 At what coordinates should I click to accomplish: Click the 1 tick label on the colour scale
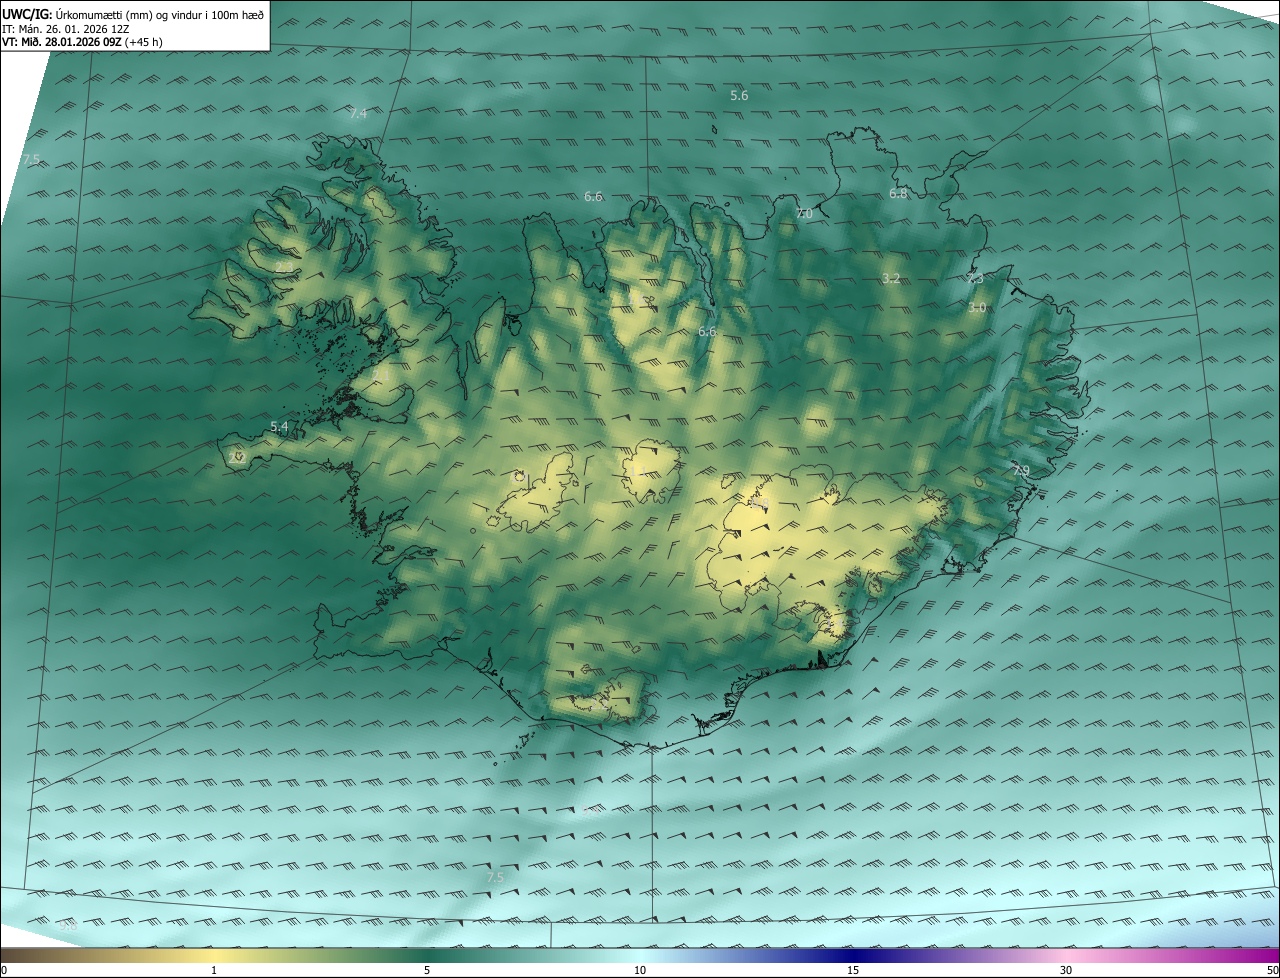(x=214, y=970)
